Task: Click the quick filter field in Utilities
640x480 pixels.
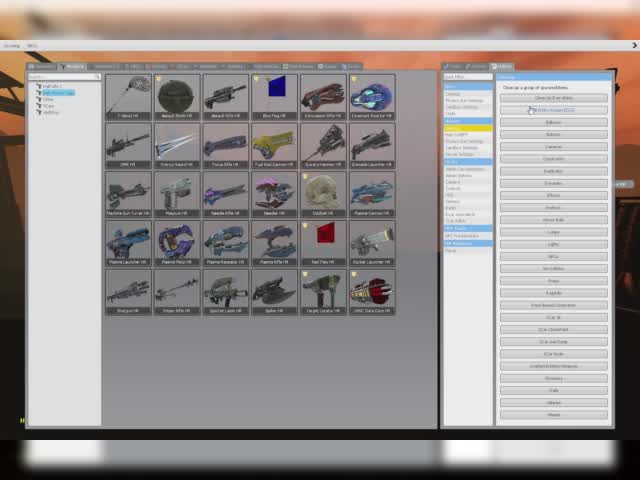Action: tap(468, 77)
